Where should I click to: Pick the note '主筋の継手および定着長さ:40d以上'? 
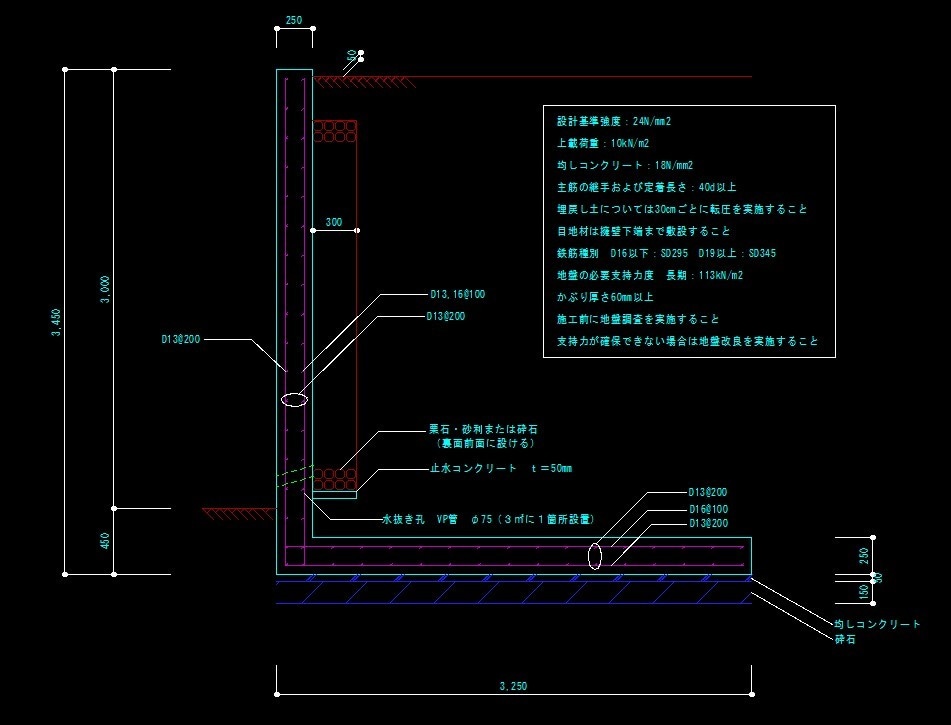tap(647, 187)
